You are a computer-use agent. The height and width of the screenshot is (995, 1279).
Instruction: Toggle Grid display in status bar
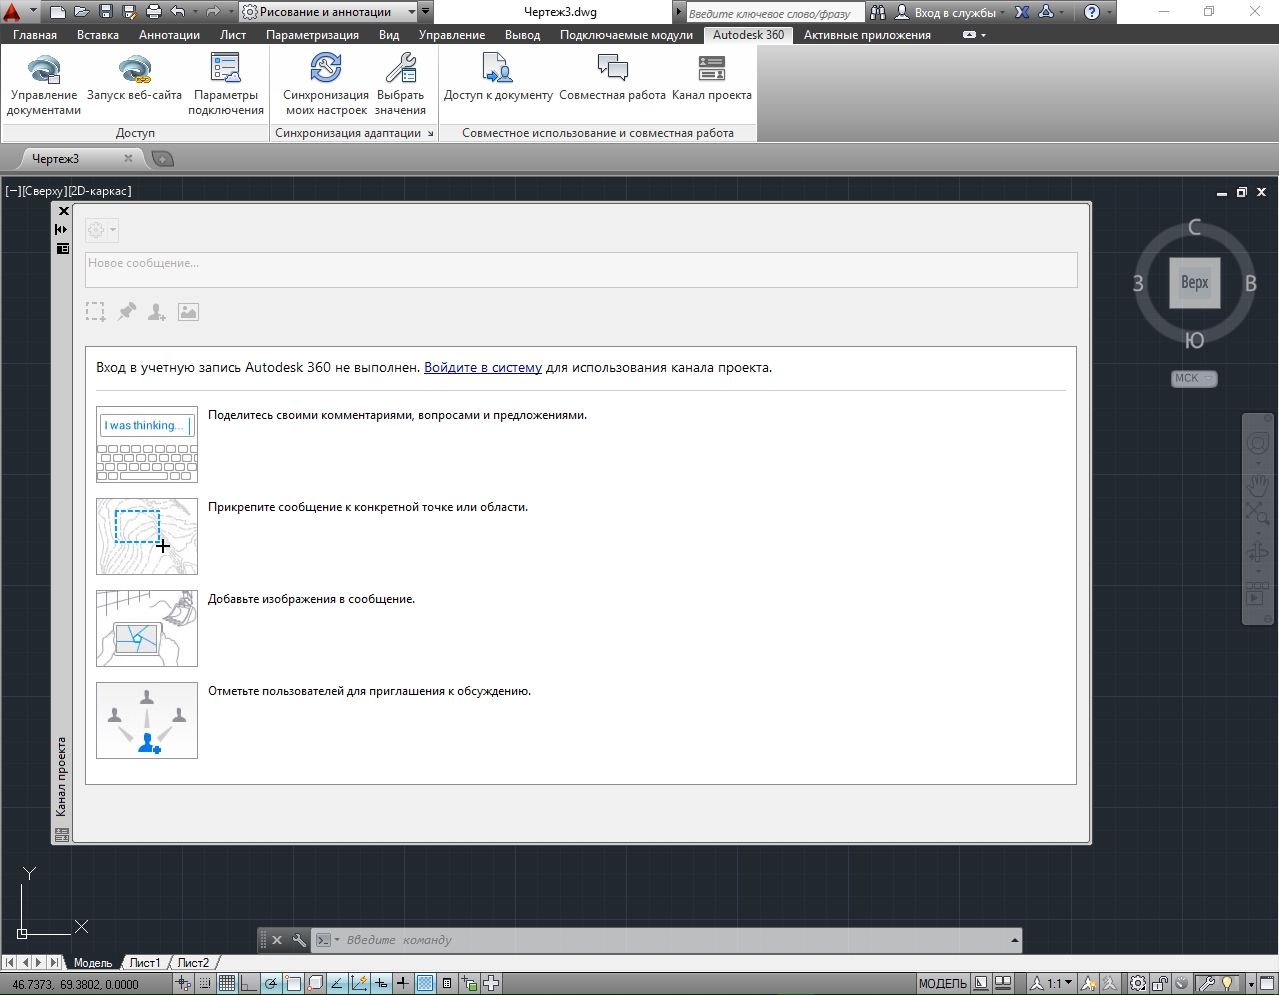coord(227,983)
